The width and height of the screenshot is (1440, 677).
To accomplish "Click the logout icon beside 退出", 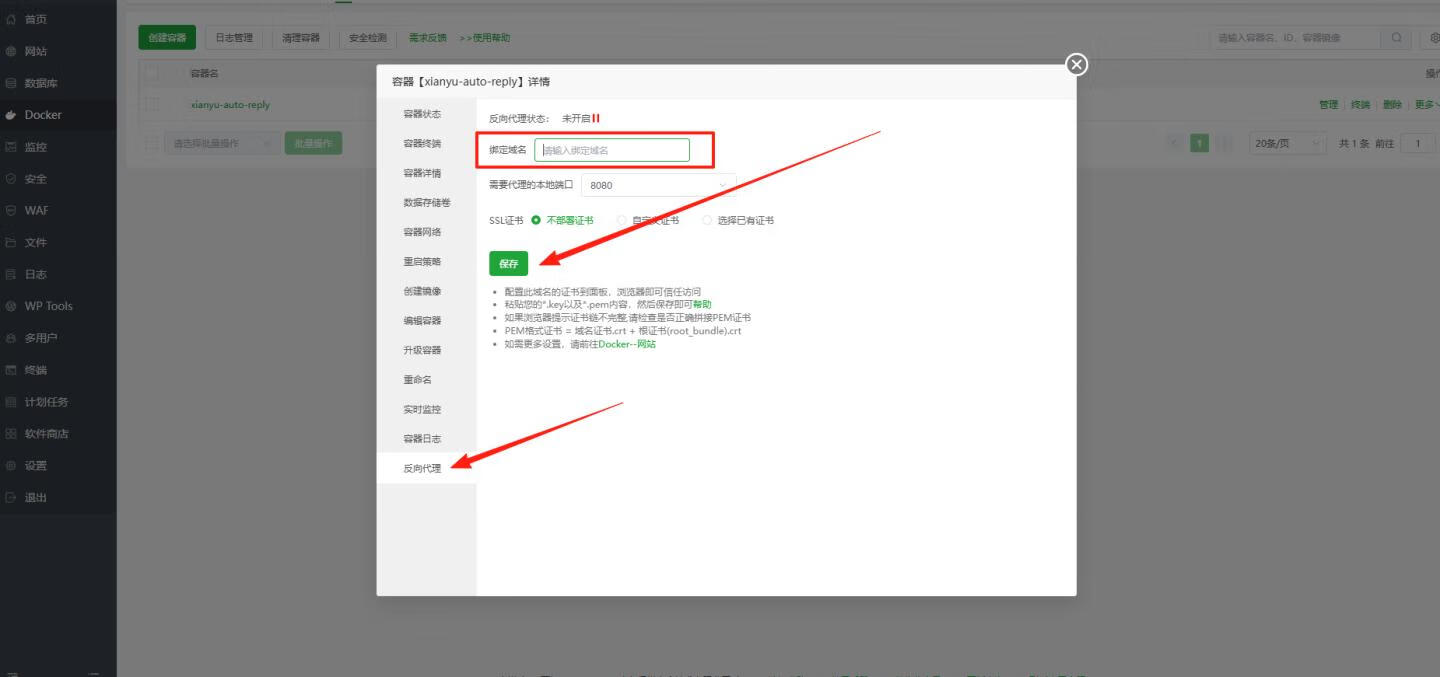I will click(x=11, y=498).
